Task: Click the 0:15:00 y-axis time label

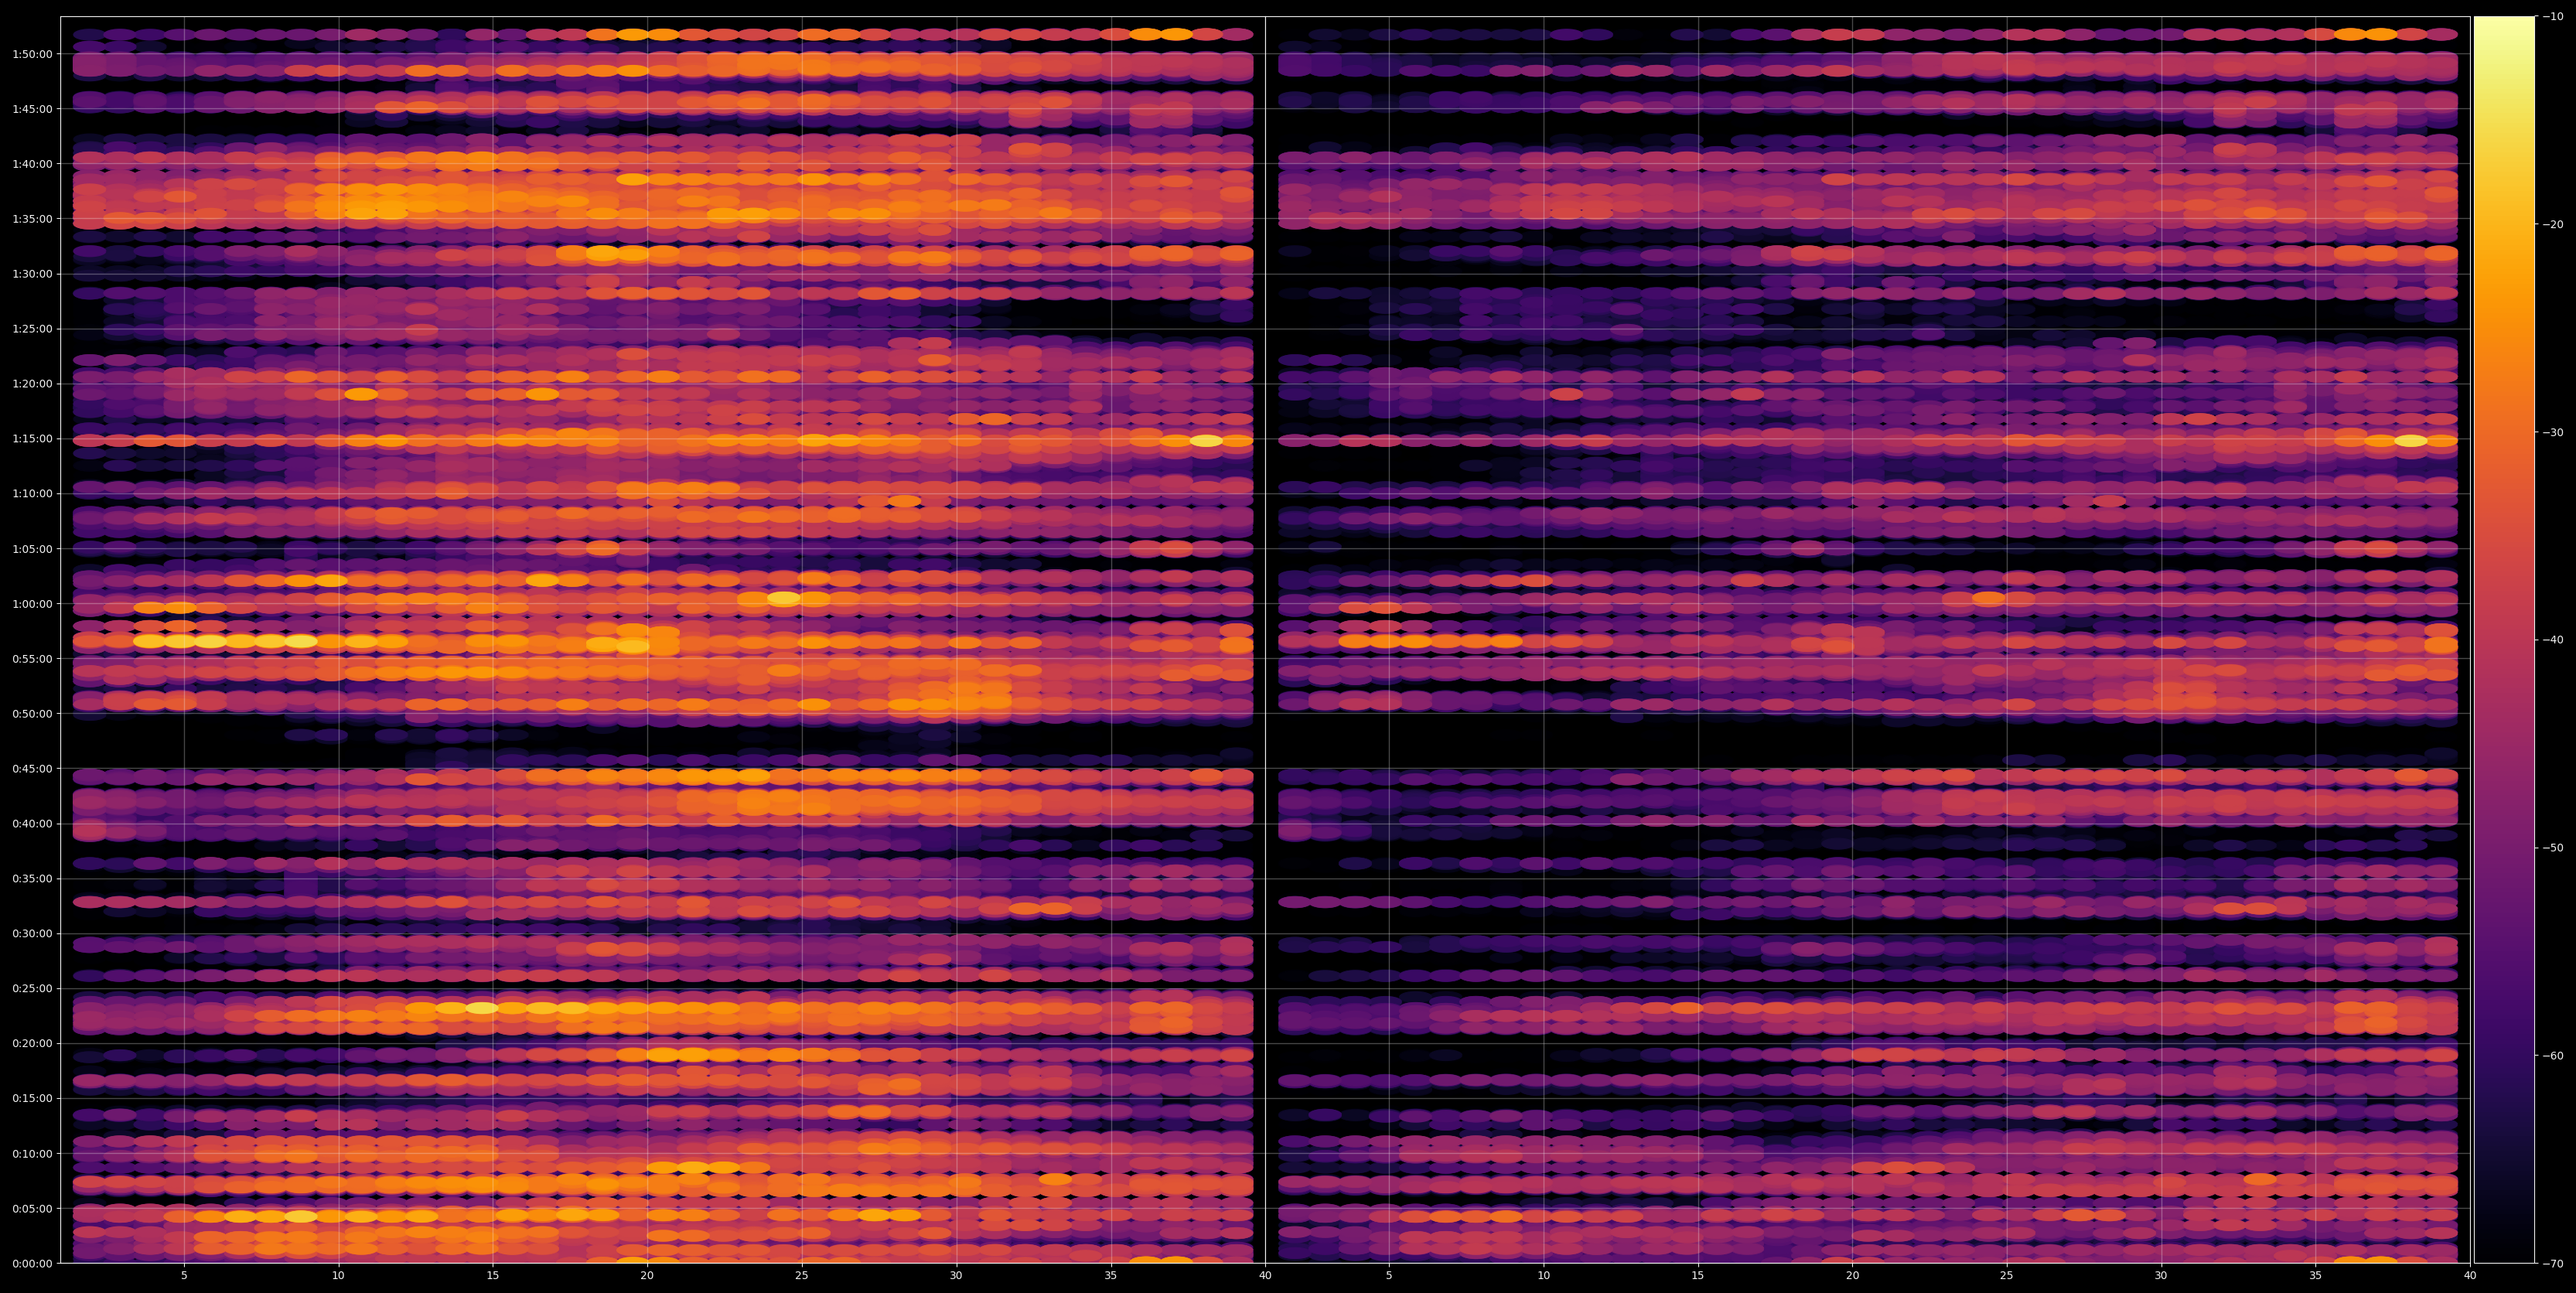Action: 33,1098
